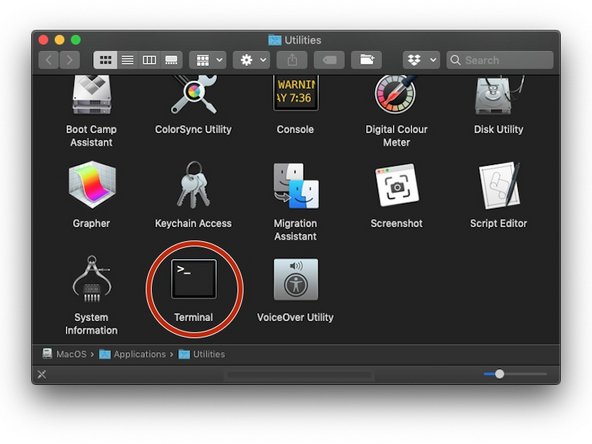Click the System Information label
The height and width of the screenshot is (444, 592).
(91, 324)
